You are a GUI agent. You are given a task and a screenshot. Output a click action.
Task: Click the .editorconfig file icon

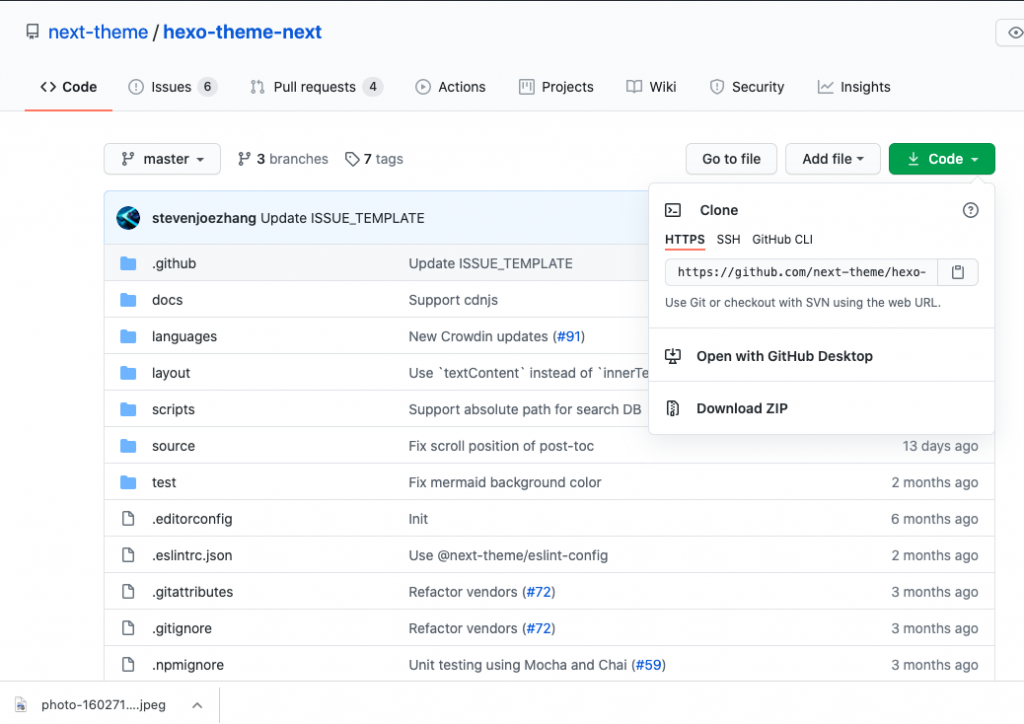pyautogui.click(x=128, y=518)
